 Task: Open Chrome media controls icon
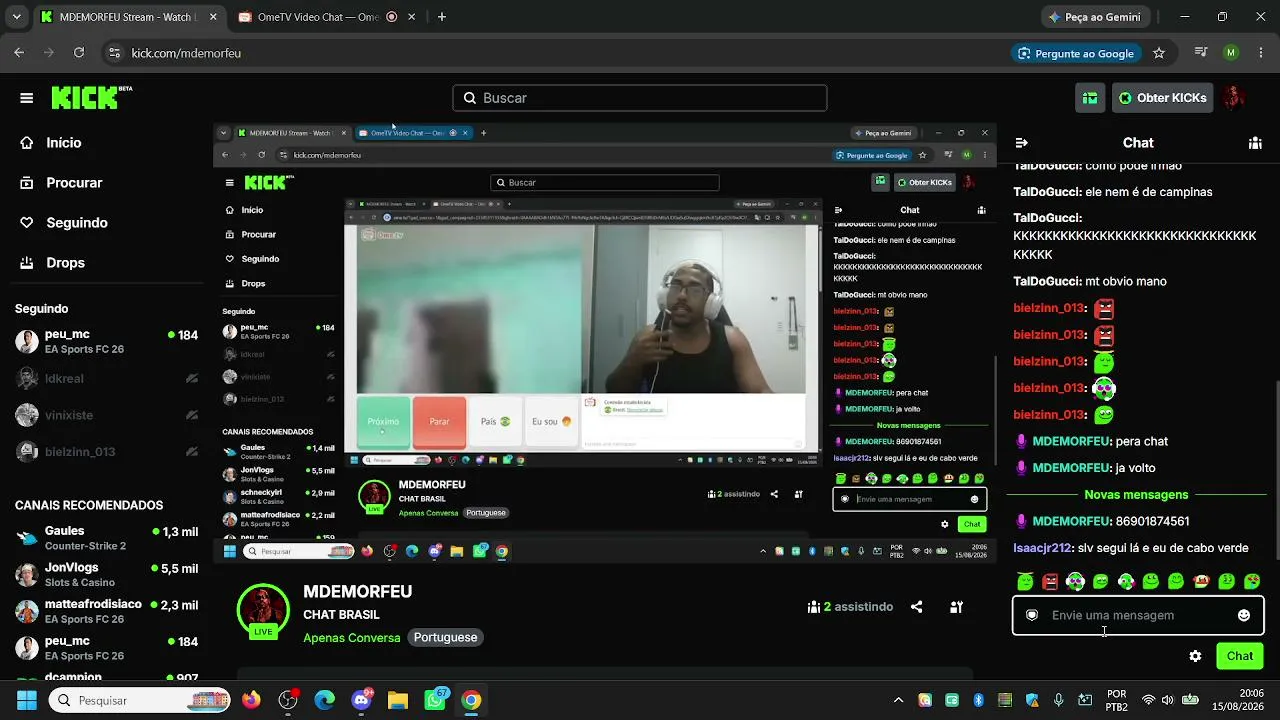tap(1202, 53)
